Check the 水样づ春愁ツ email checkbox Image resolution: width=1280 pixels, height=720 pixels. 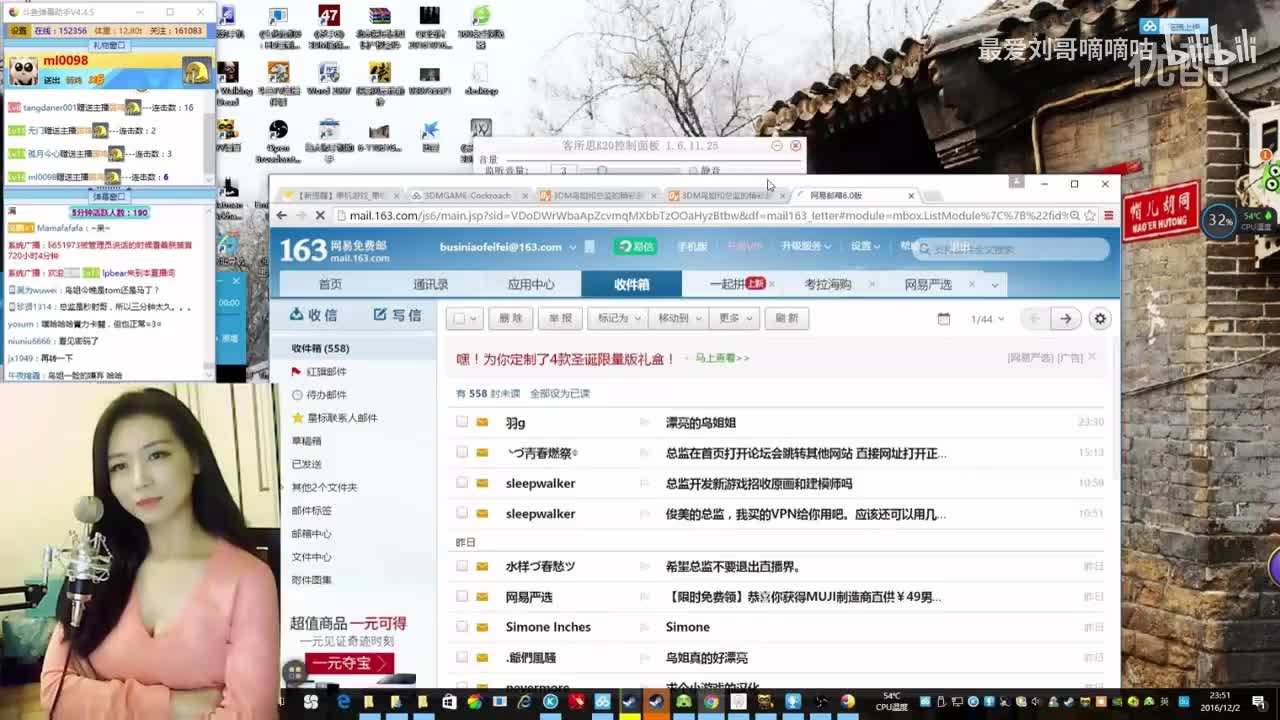462,566
